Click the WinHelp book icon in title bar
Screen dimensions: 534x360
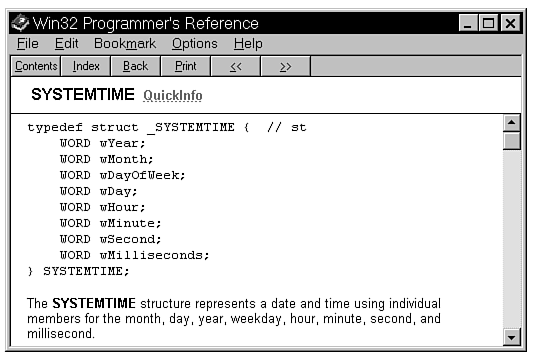[x=20, y=23]
